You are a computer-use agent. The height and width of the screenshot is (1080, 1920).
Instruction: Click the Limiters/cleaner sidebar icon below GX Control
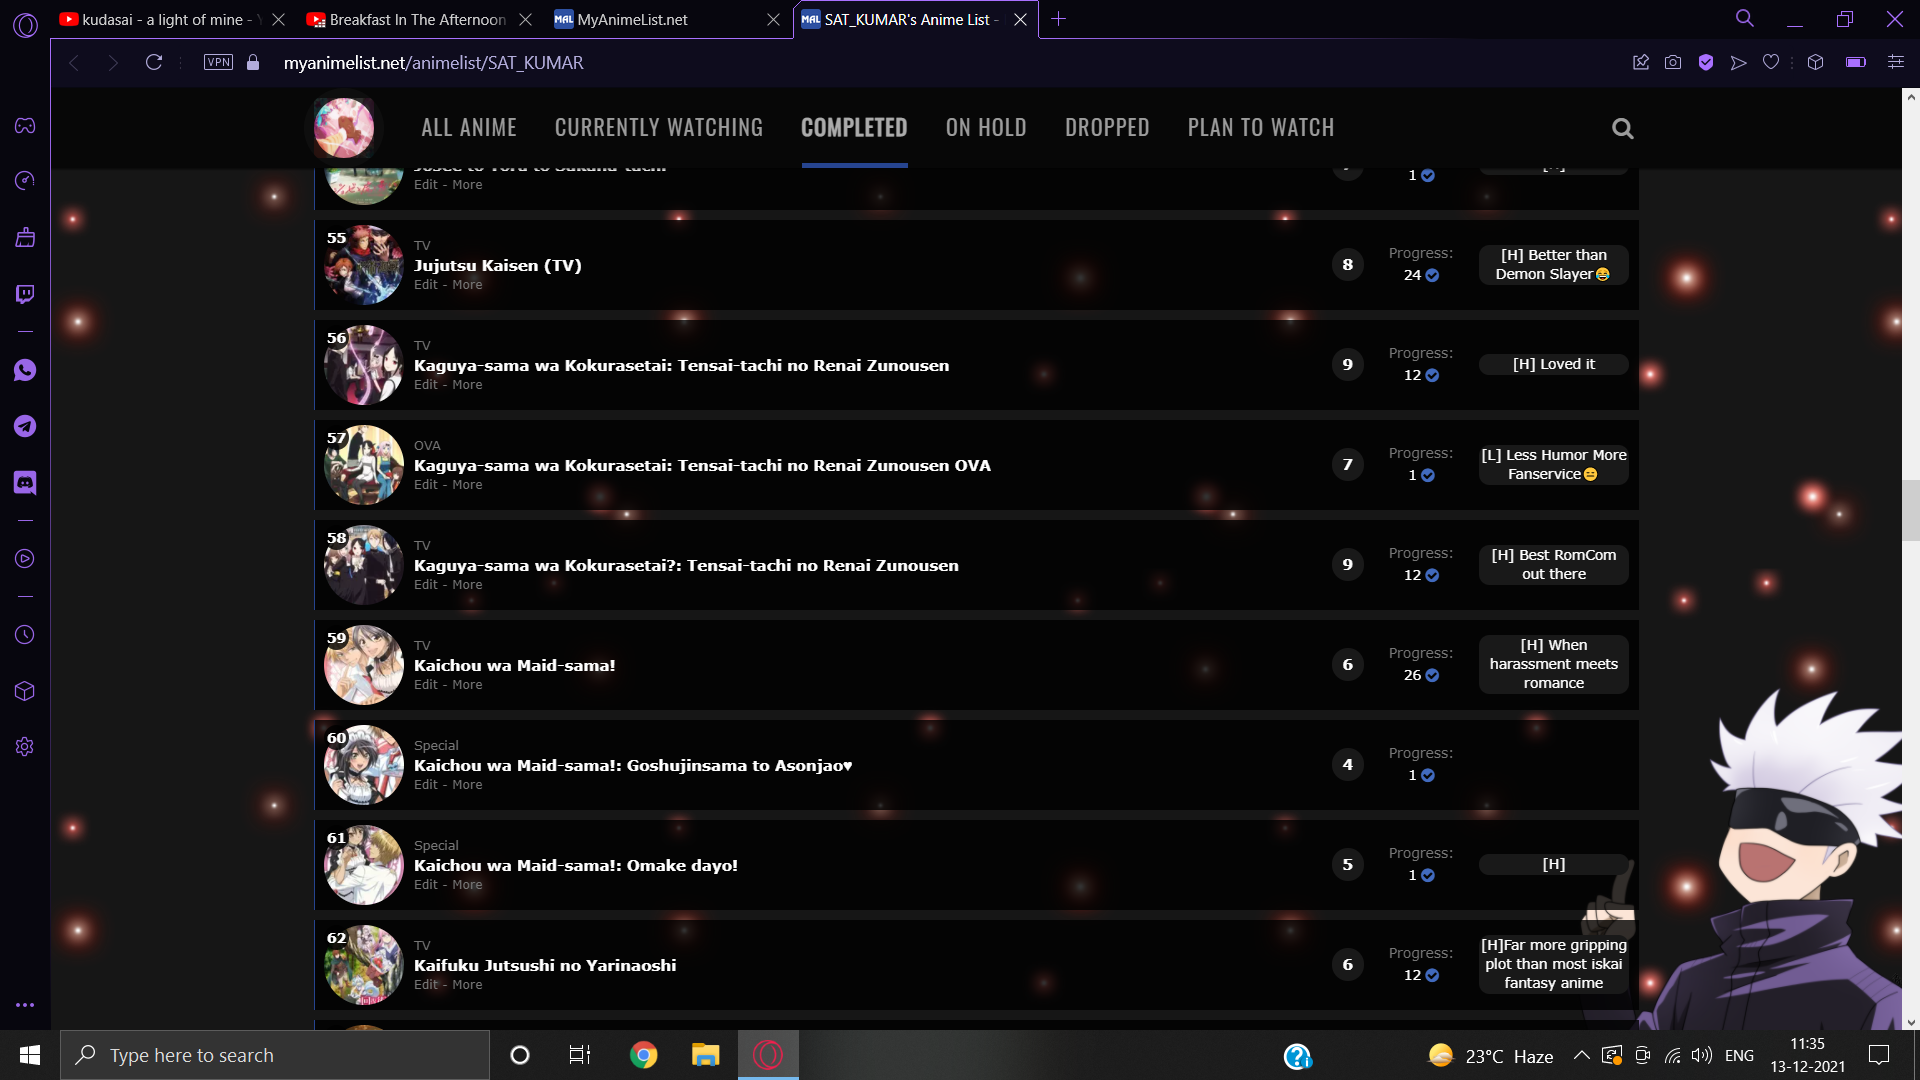(25, 238)
